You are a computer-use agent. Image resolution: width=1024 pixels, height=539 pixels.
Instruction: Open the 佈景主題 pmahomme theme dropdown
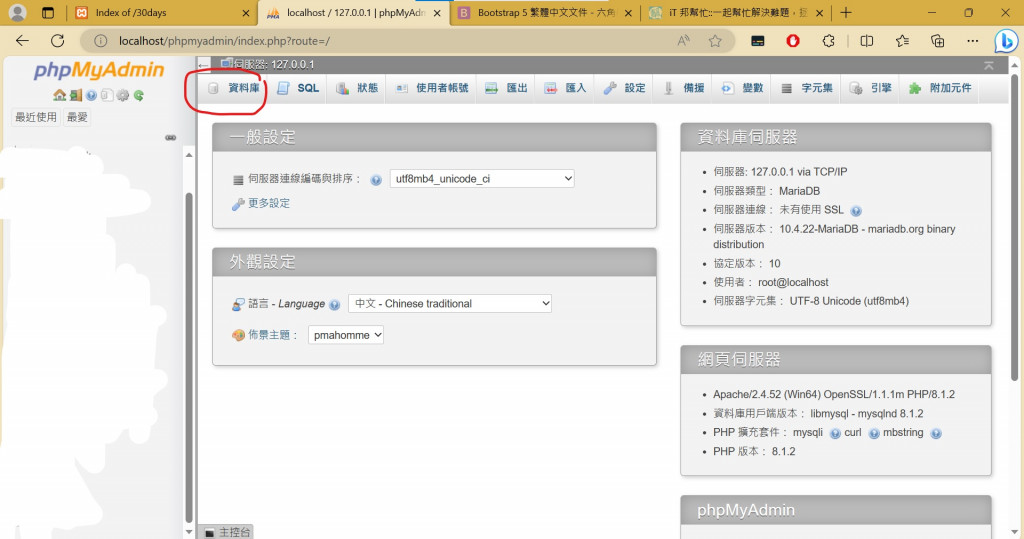point(345,335)
